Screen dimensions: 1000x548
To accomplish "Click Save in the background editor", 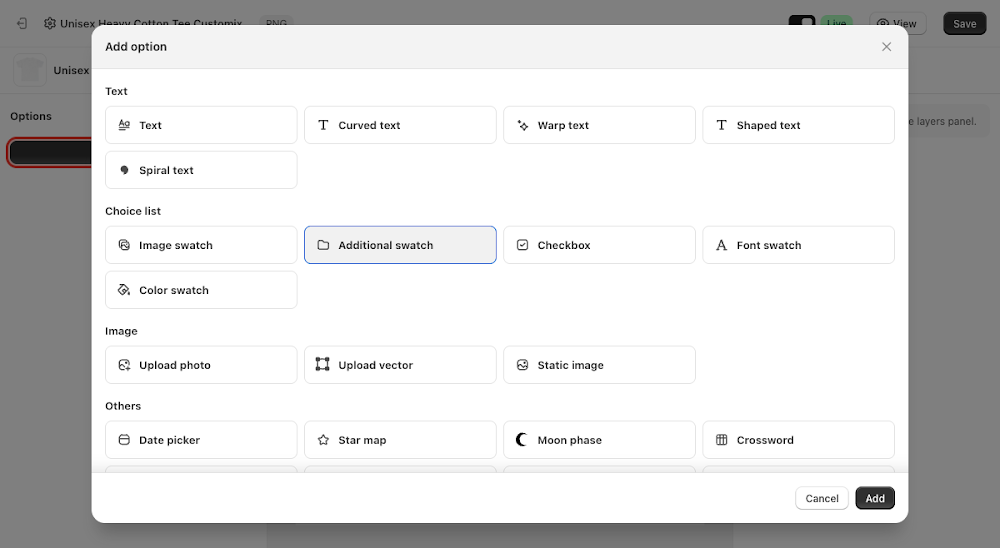I will (965, 24).
